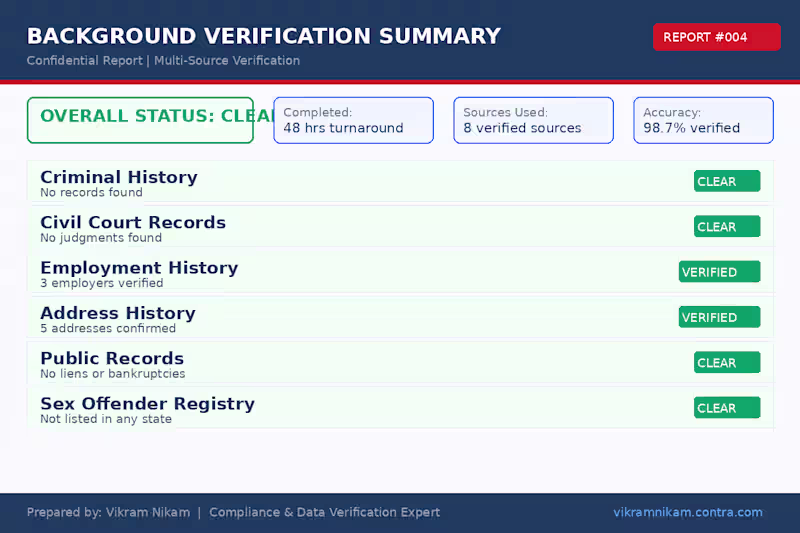The height and width of the screenshot is (533, 800).
Task: Click the CLEAR badge for Sex Offender Registry
Action: tap(727, 408)
